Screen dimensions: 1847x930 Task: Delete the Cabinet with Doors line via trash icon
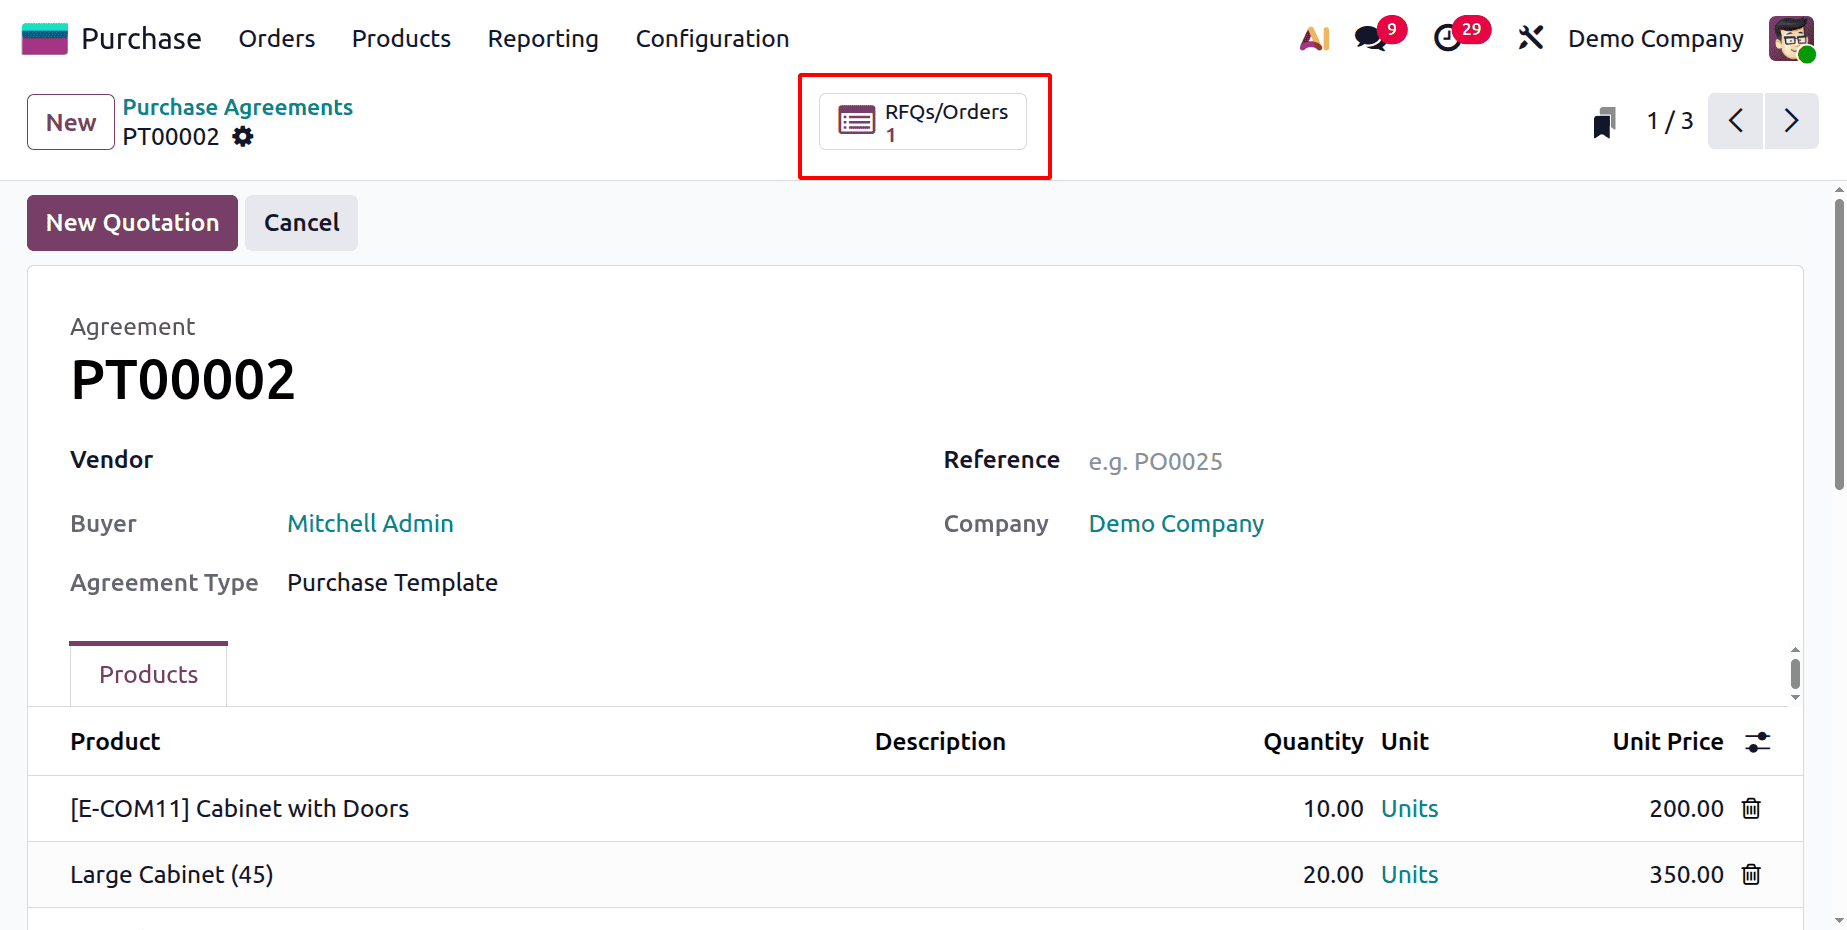pyautogui.click(x=1751, y=808)
